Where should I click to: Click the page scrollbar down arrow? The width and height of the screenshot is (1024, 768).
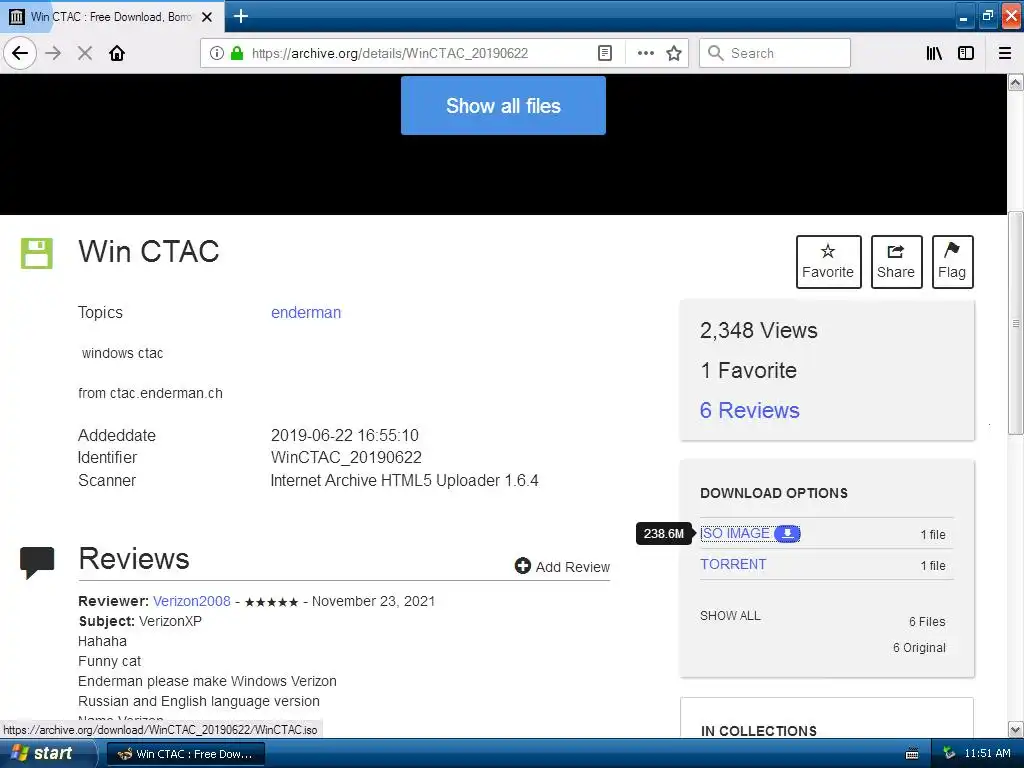pos(1016,729)
